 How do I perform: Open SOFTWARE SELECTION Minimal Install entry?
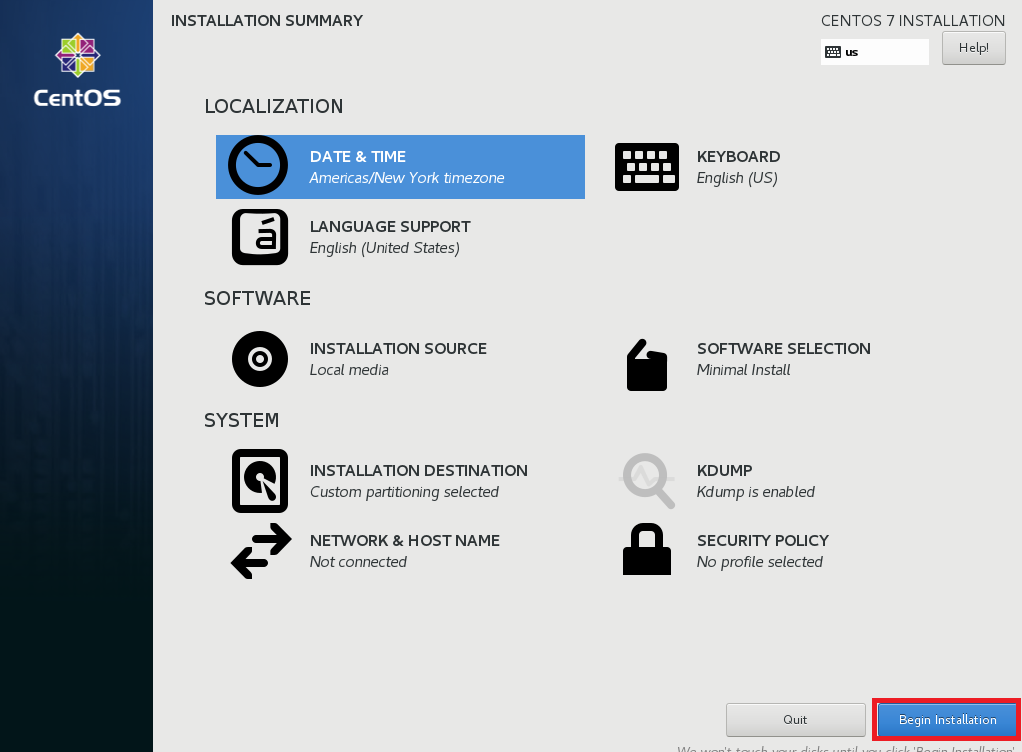tap(783, 359)
